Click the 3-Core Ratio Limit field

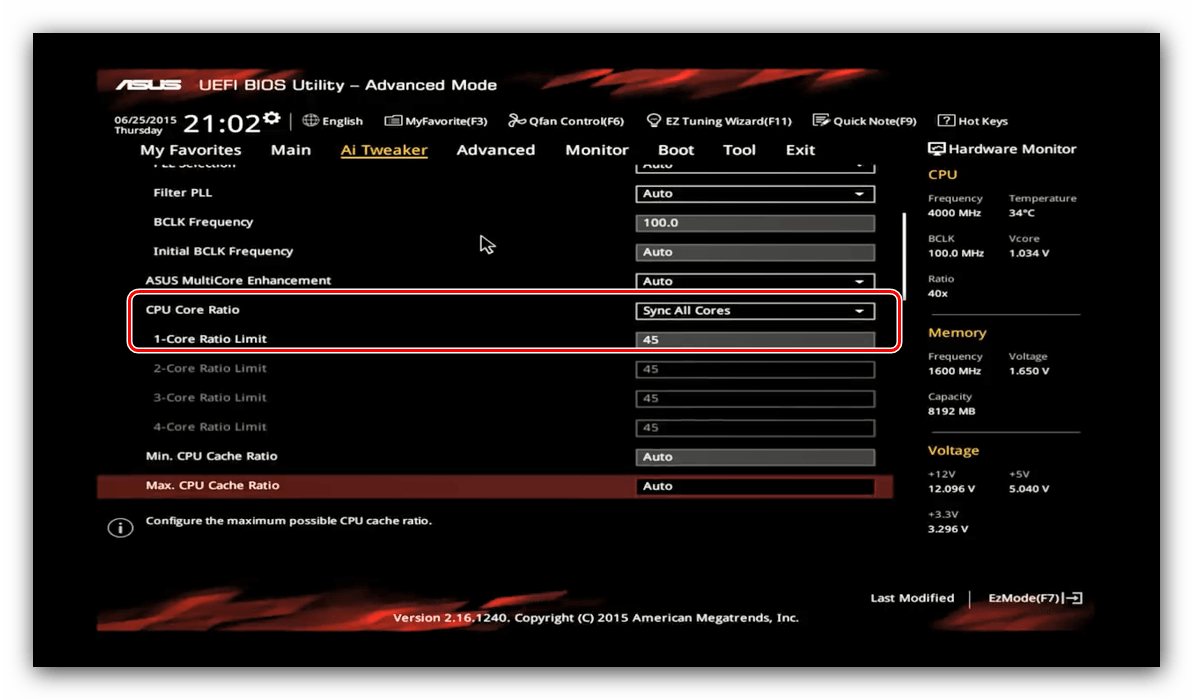pos(755,399)
